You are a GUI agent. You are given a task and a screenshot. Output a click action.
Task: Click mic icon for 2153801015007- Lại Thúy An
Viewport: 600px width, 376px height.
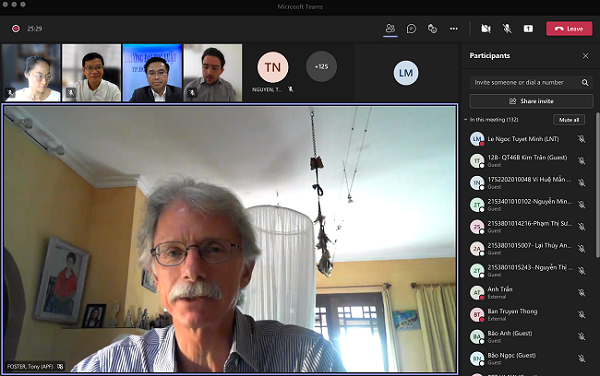pyautogui.click(x=582, y=249)
